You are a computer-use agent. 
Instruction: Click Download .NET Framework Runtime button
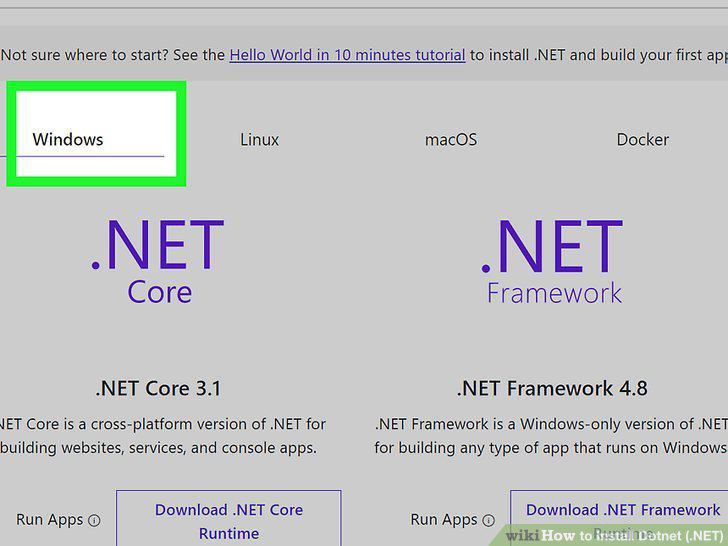coord(619,518)
